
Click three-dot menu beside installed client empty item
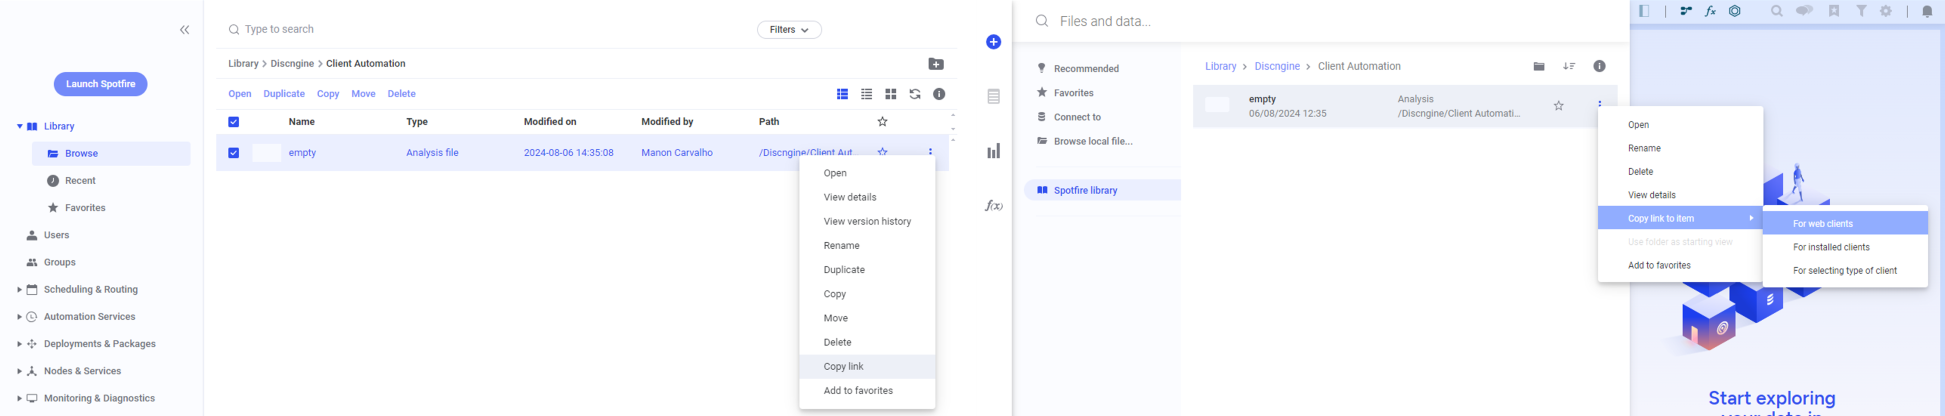1600,105
